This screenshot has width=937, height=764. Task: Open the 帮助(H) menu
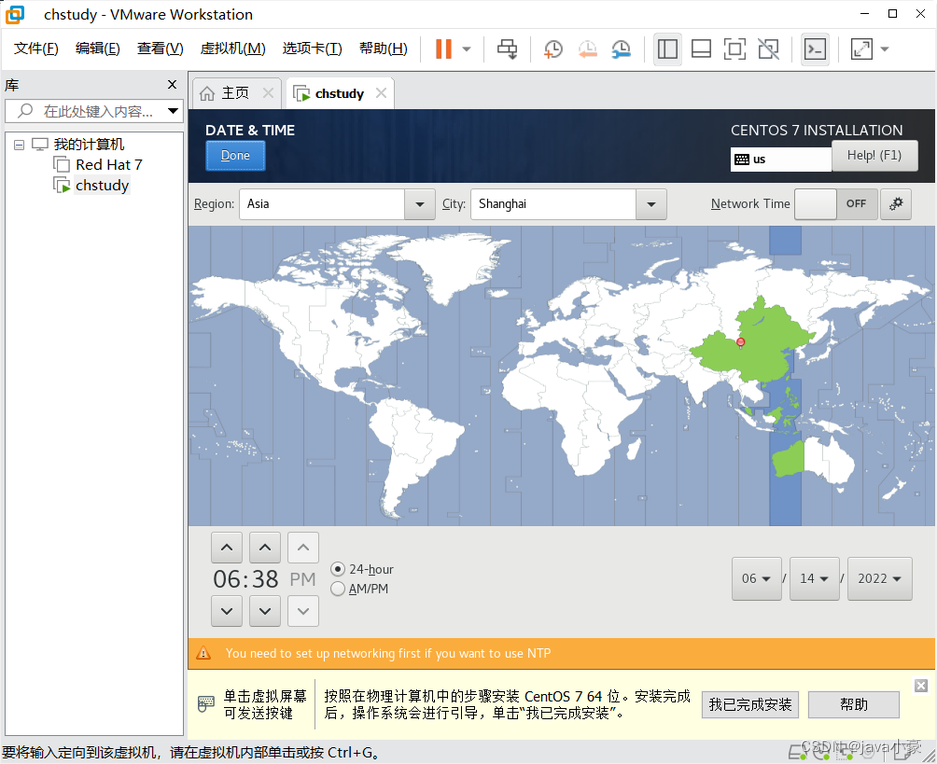coord(383,48)
